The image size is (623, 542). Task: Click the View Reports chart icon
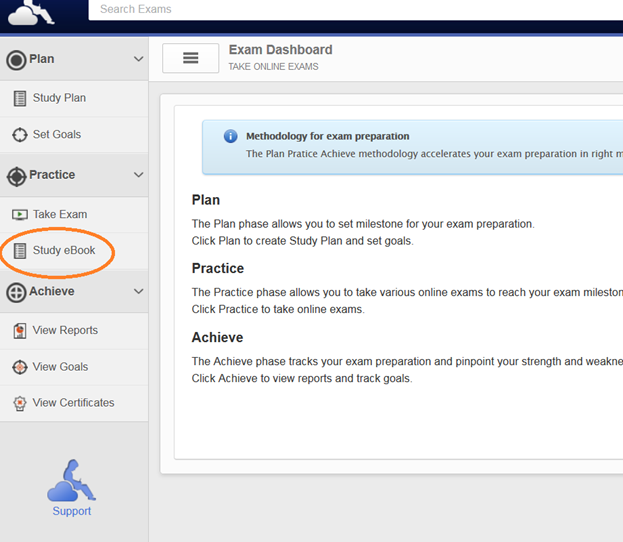coord(20,331)
